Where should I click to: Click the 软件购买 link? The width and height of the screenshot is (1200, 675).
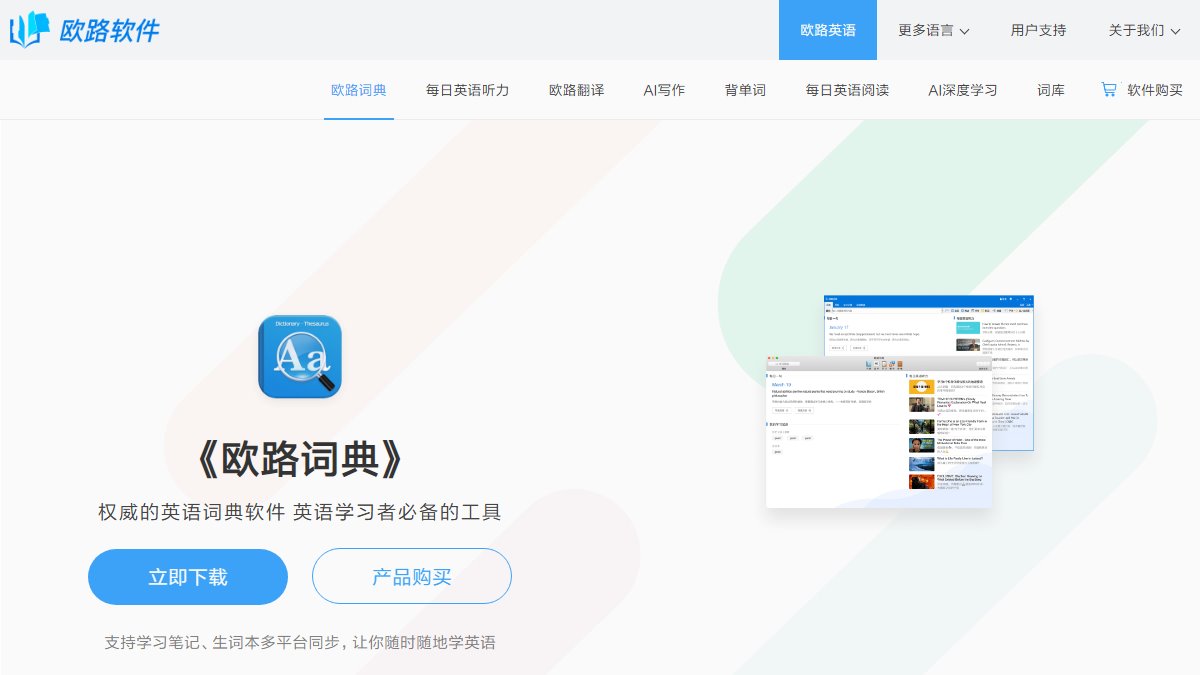1155,90
